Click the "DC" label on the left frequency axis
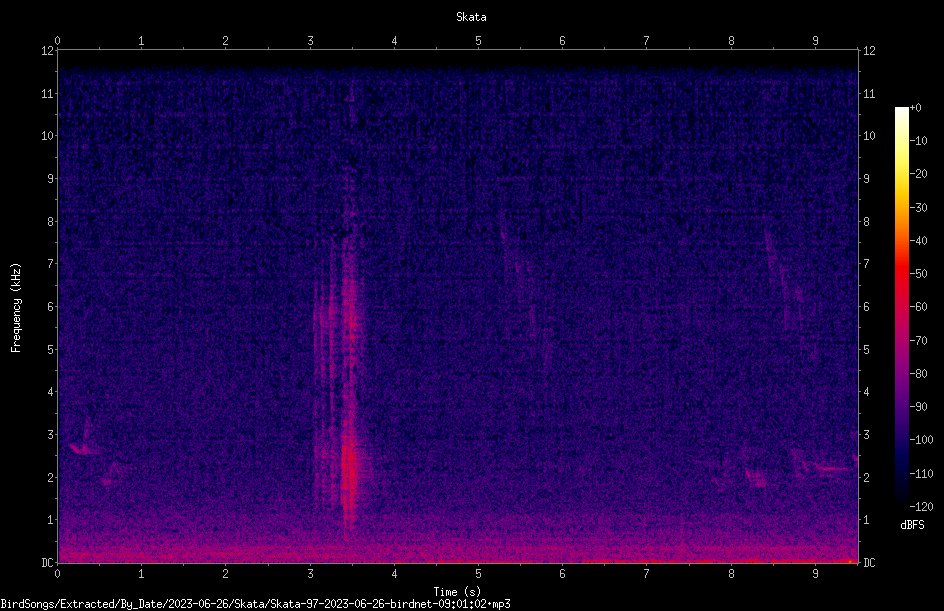 [47, 563]
